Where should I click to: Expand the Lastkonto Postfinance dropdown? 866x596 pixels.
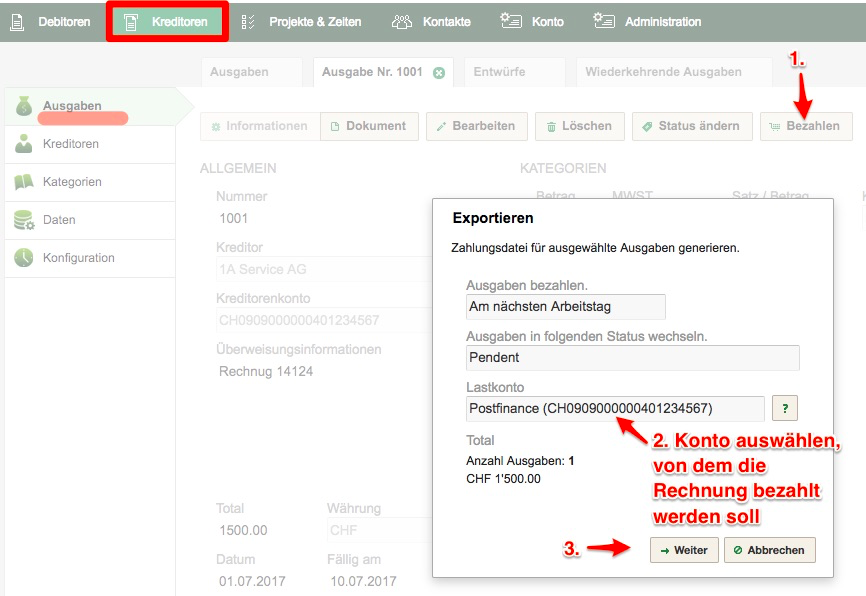[x=615, y=408]
